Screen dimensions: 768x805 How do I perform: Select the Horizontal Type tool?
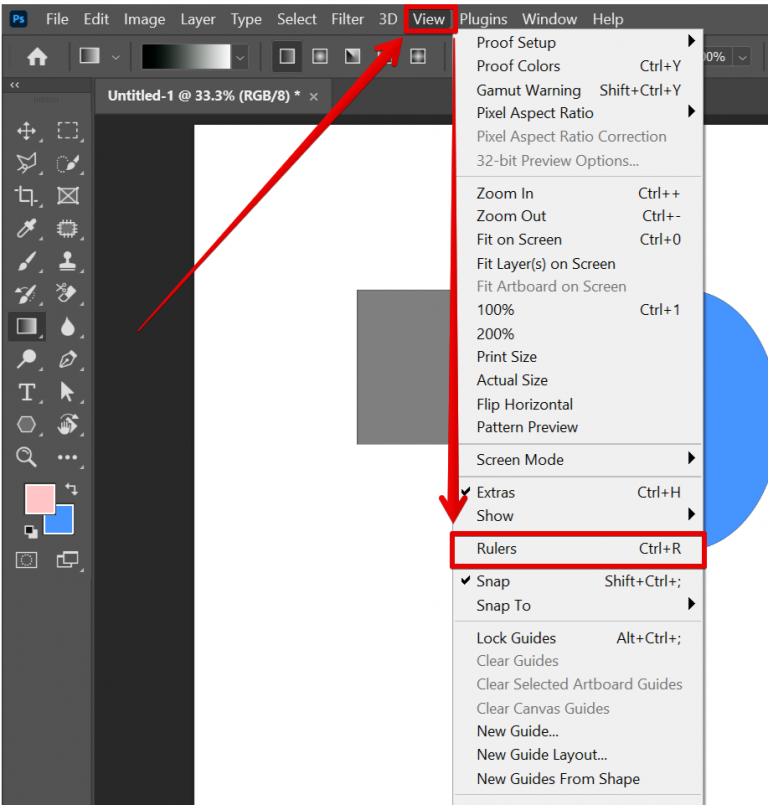click(27, 391)
